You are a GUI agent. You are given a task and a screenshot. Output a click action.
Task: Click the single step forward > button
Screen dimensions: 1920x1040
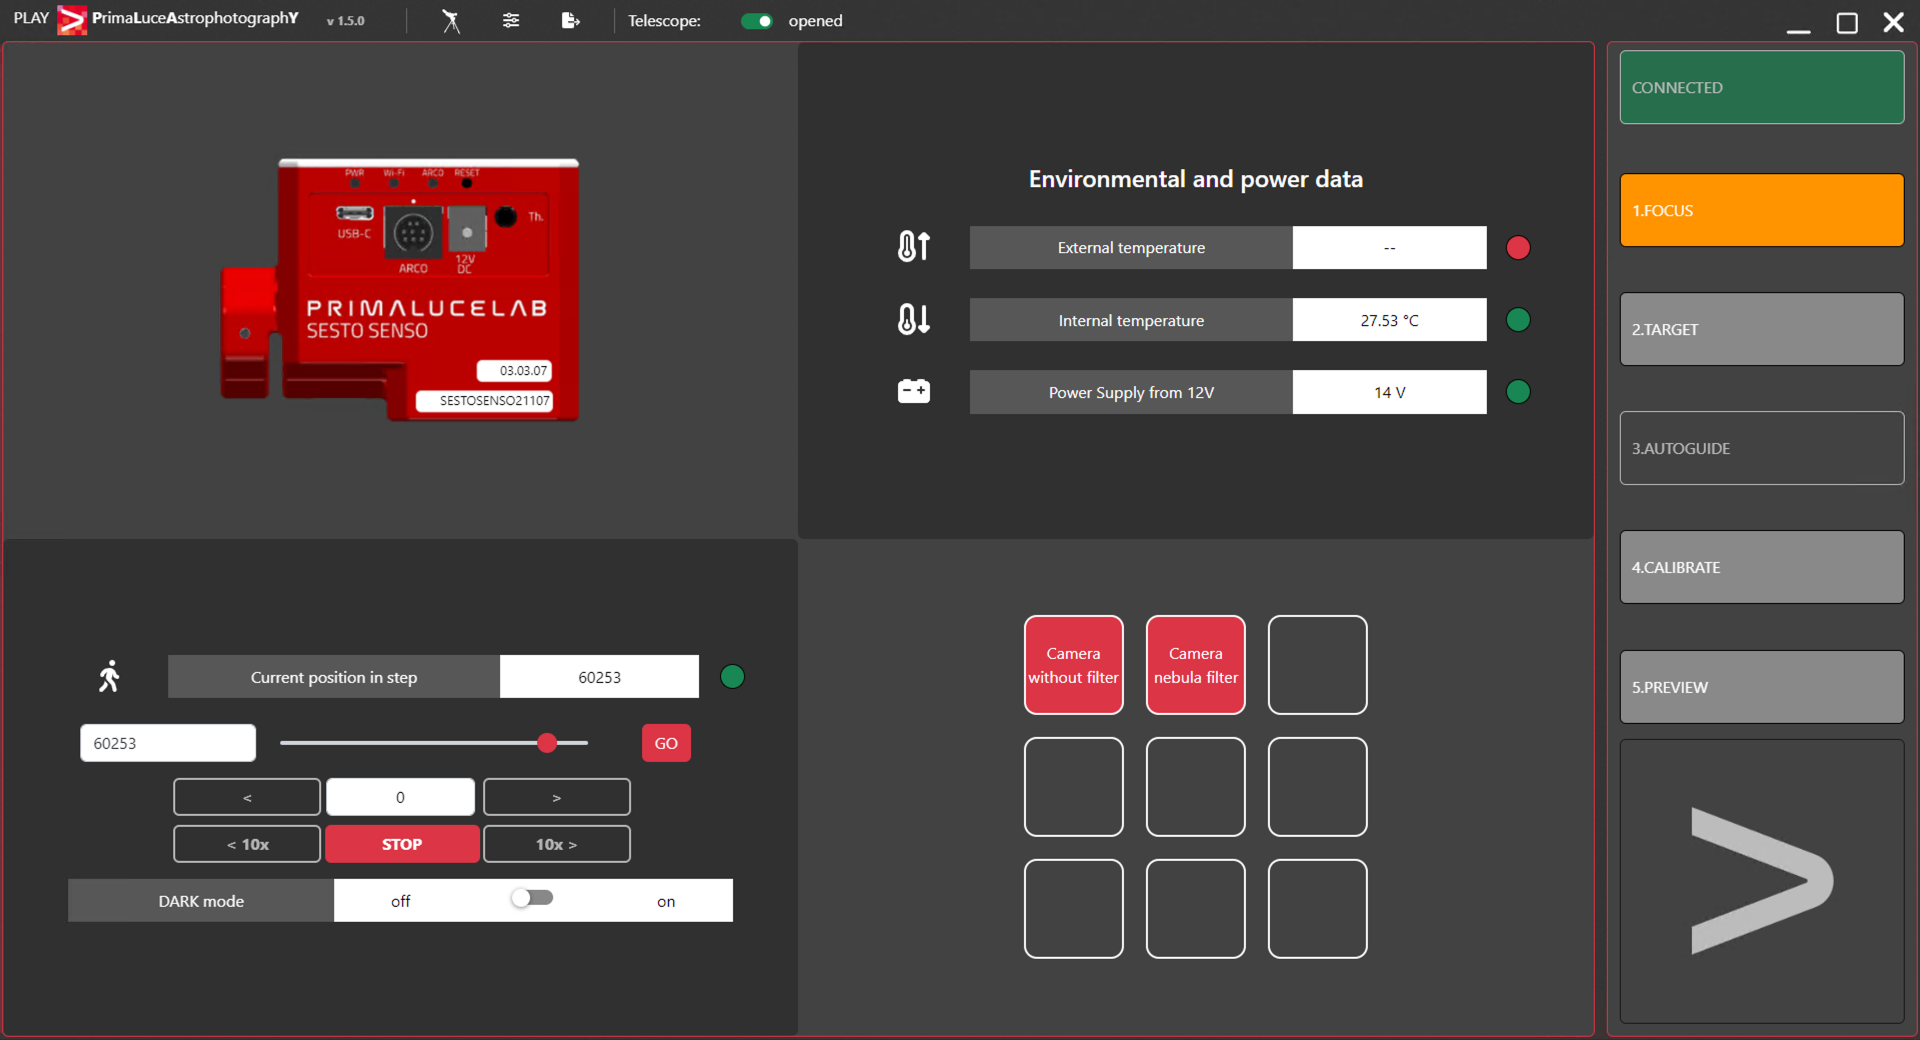pos(557,797)
